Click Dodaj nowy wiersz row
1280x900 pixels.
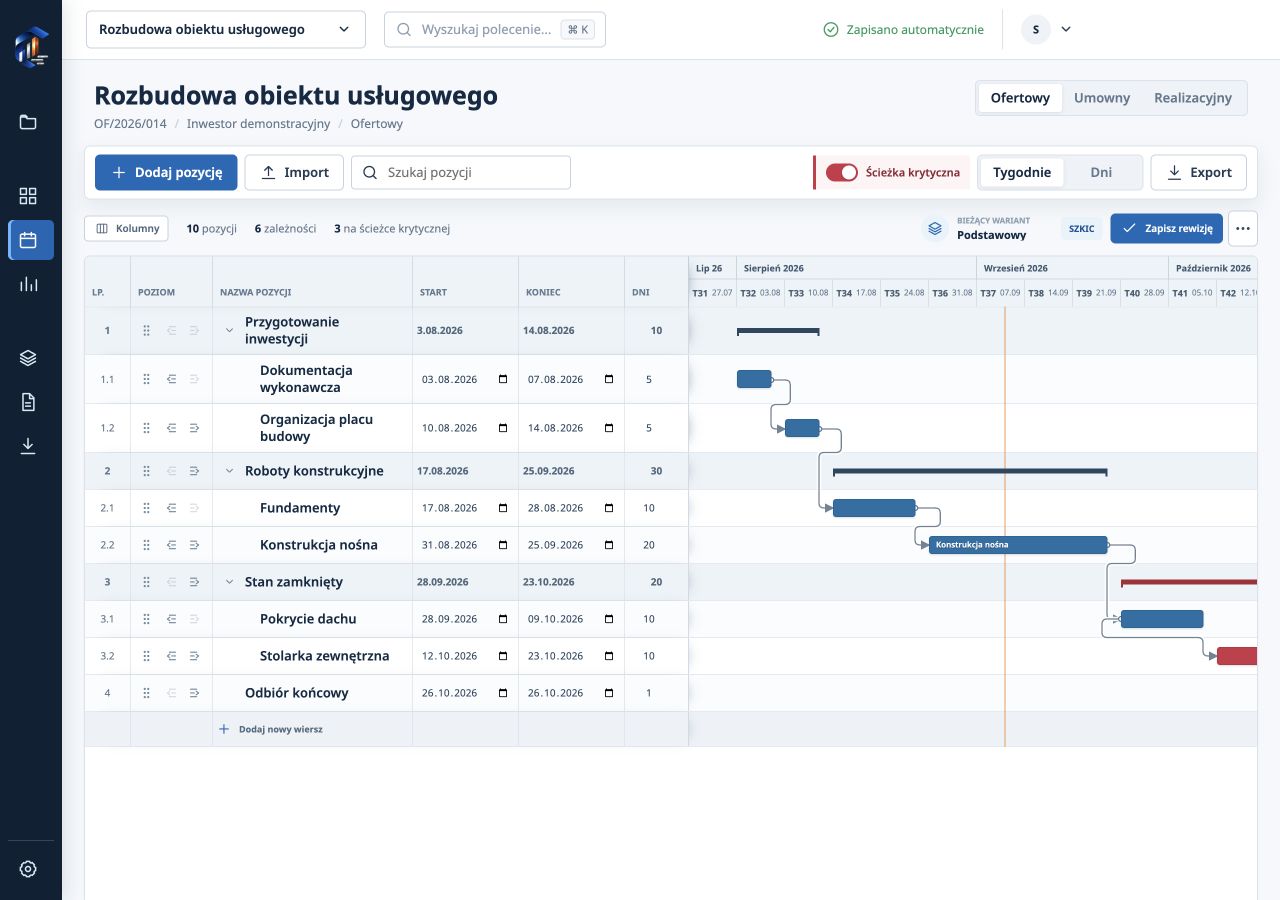(271, 729)
